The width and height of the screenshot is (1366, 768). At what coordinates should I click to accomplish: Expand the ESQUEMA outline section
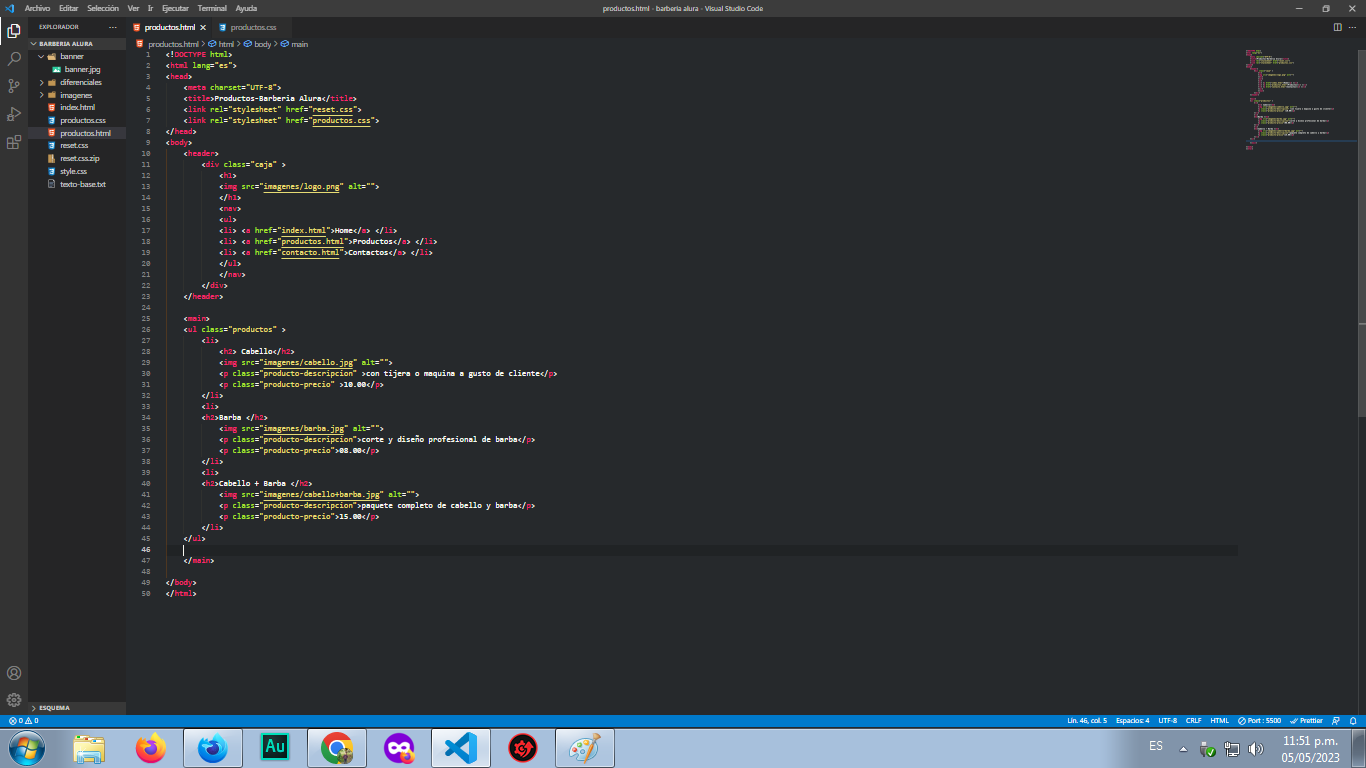tap(78, 708)
